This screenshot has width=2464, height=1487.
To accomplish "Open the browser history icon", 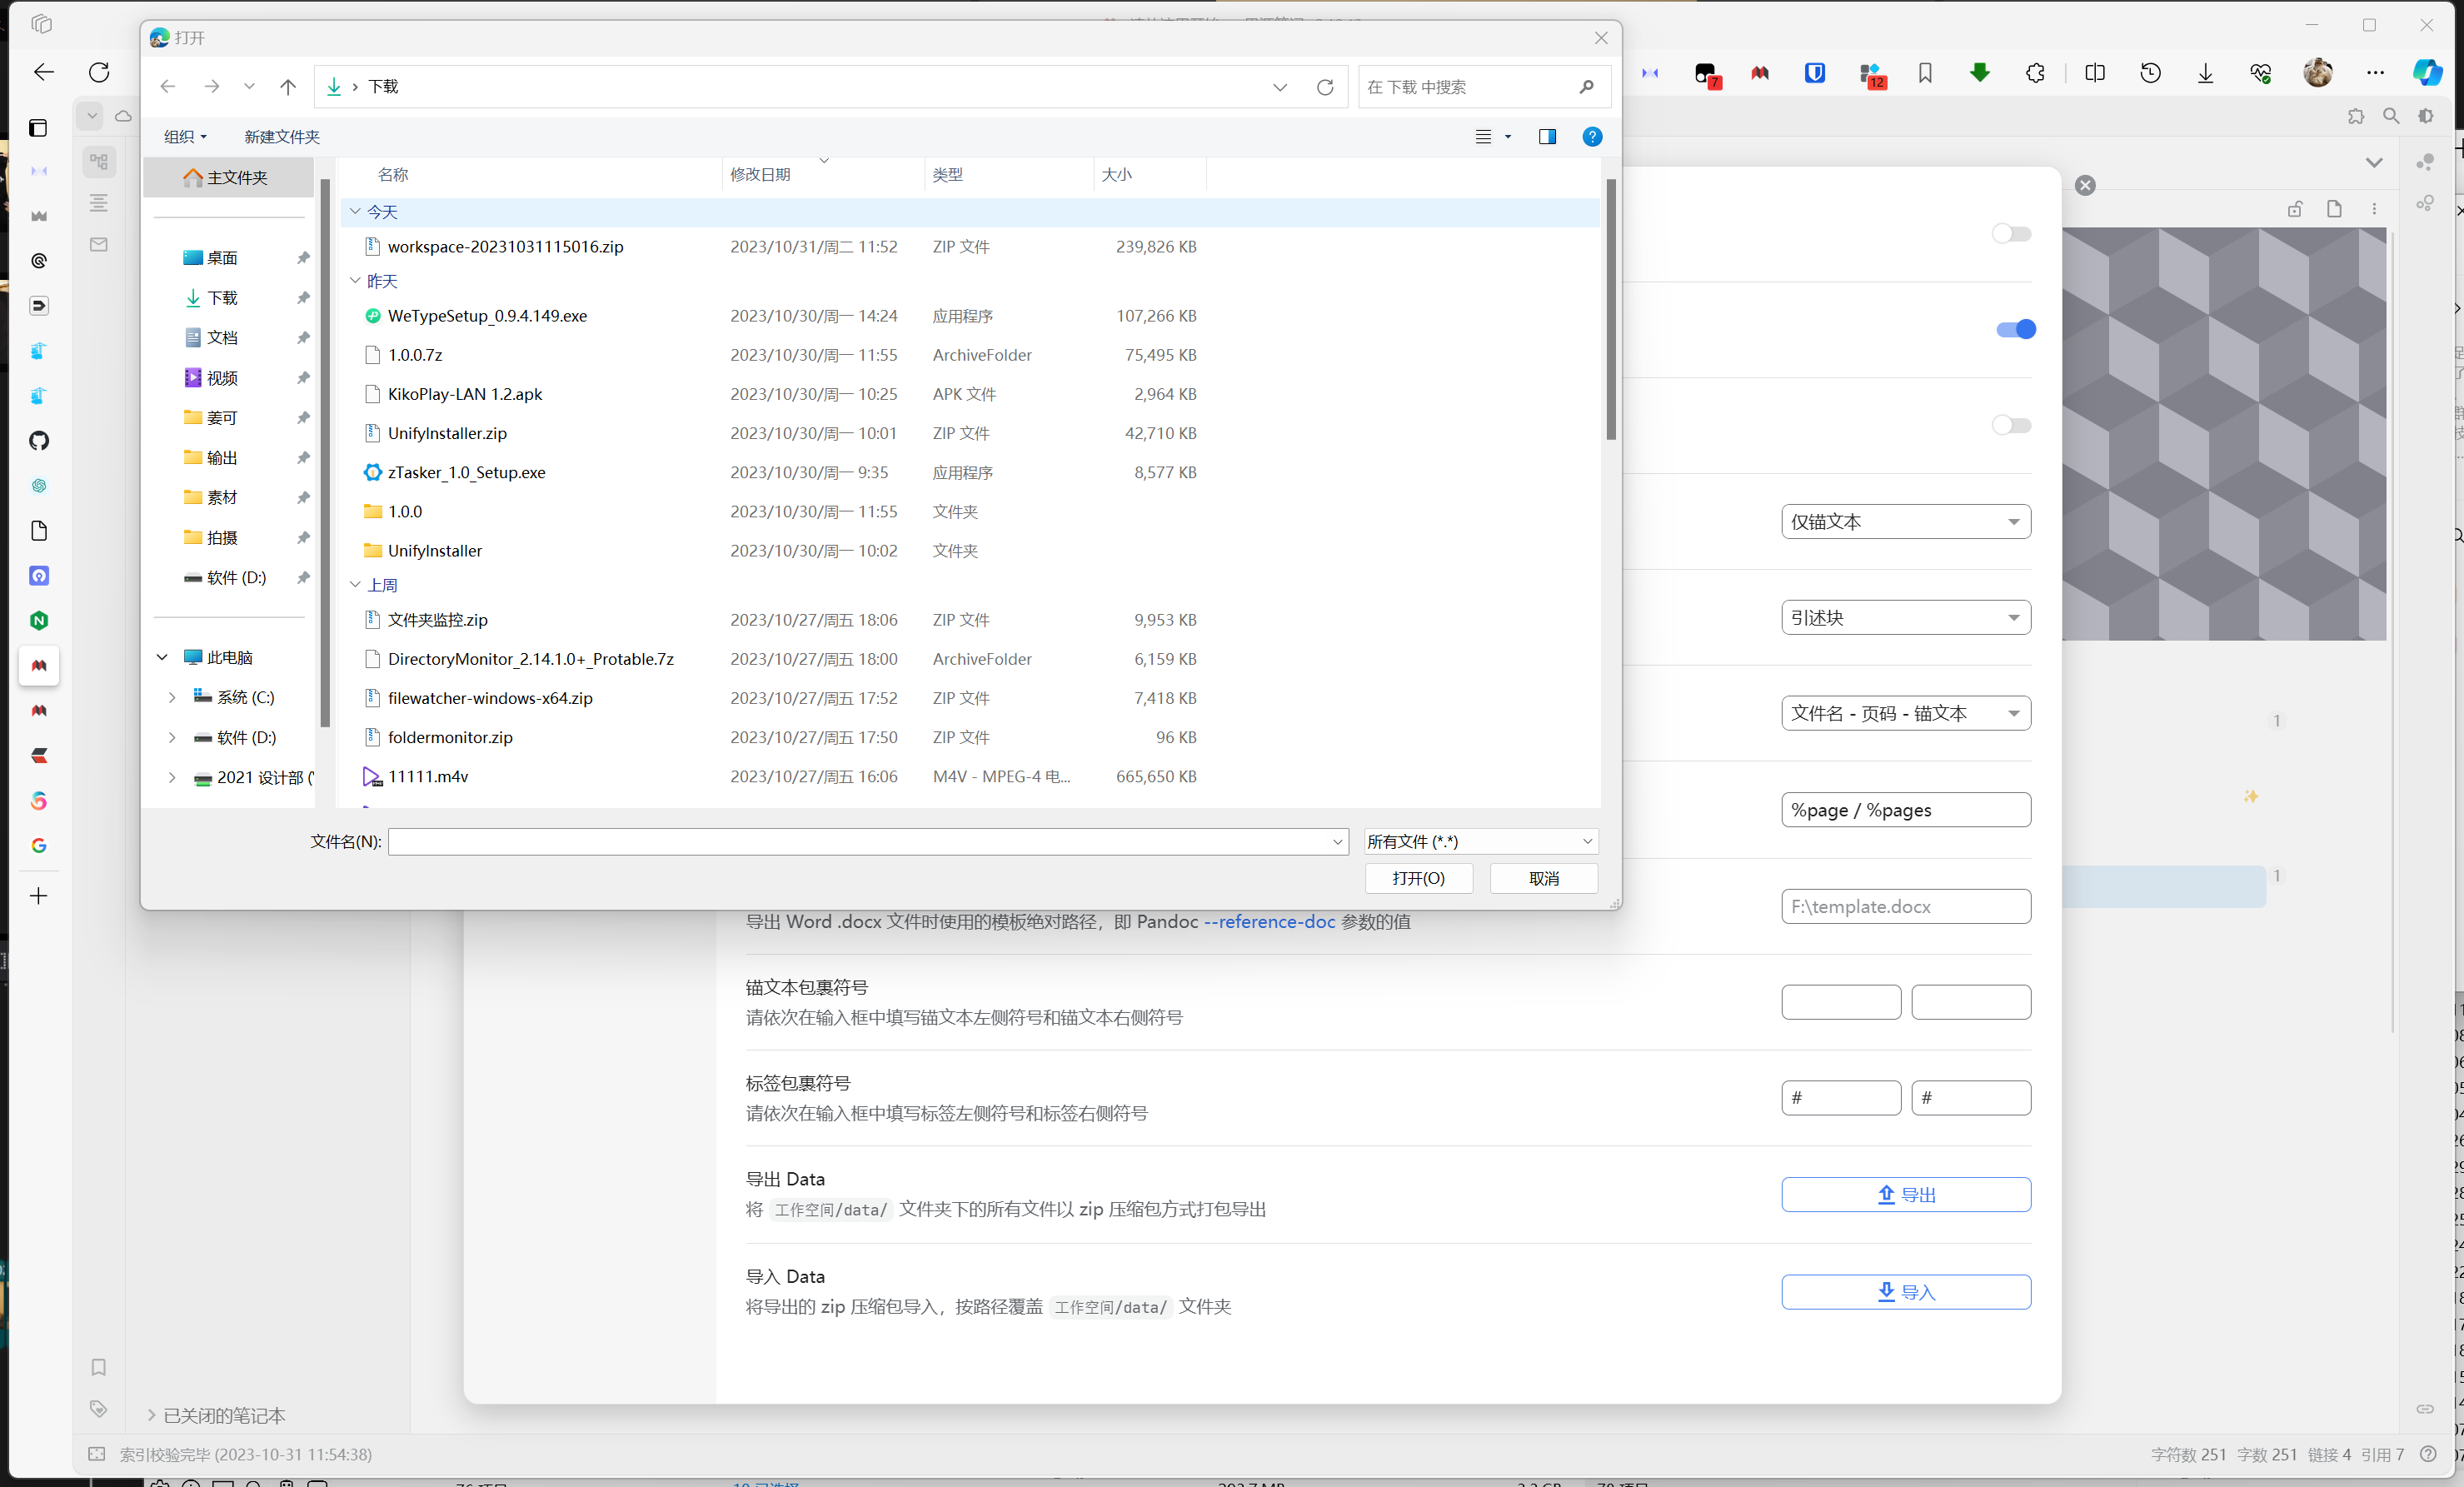I will click(x=2150, y=73).
